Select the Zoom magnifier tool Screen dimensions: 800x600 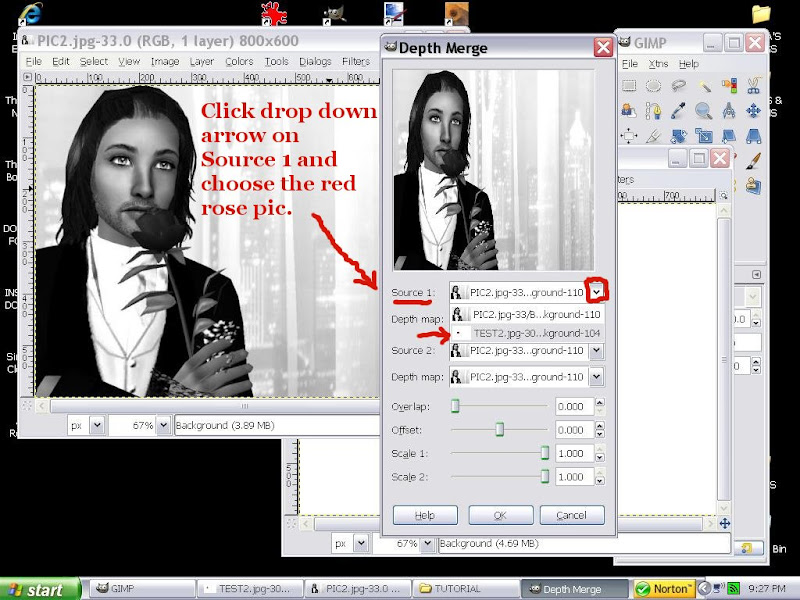pos(704,110)
